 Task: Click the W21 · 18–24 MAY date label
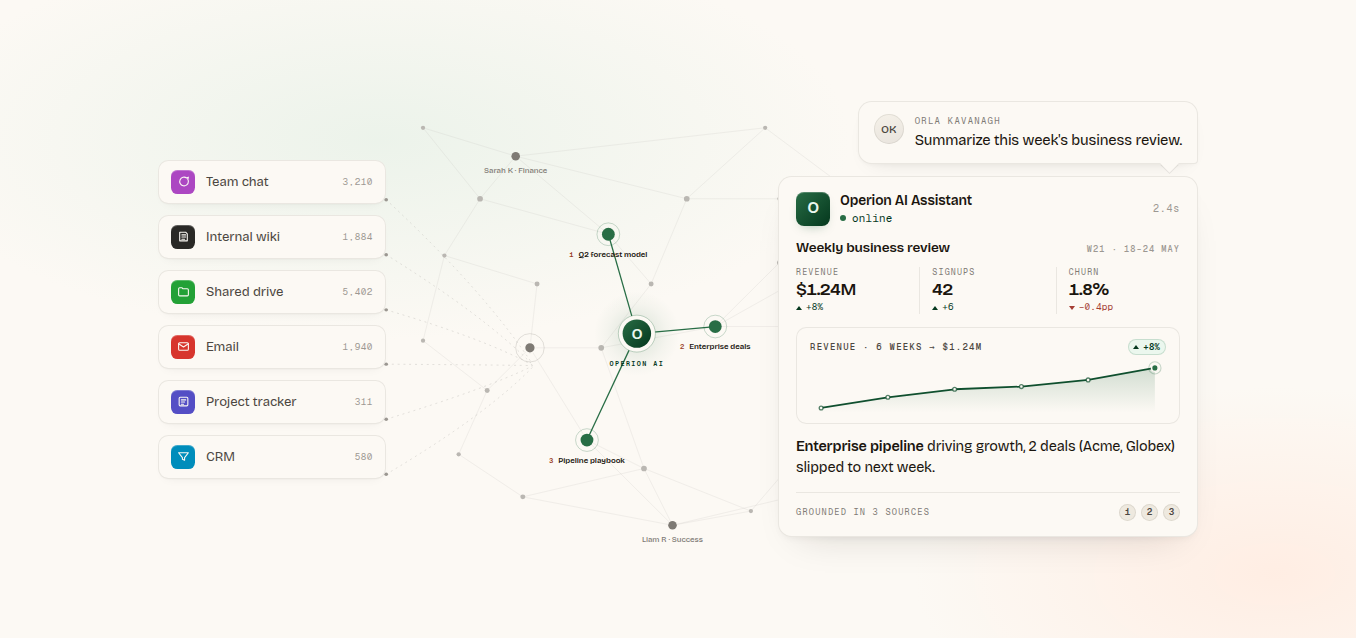point(1133,249)
